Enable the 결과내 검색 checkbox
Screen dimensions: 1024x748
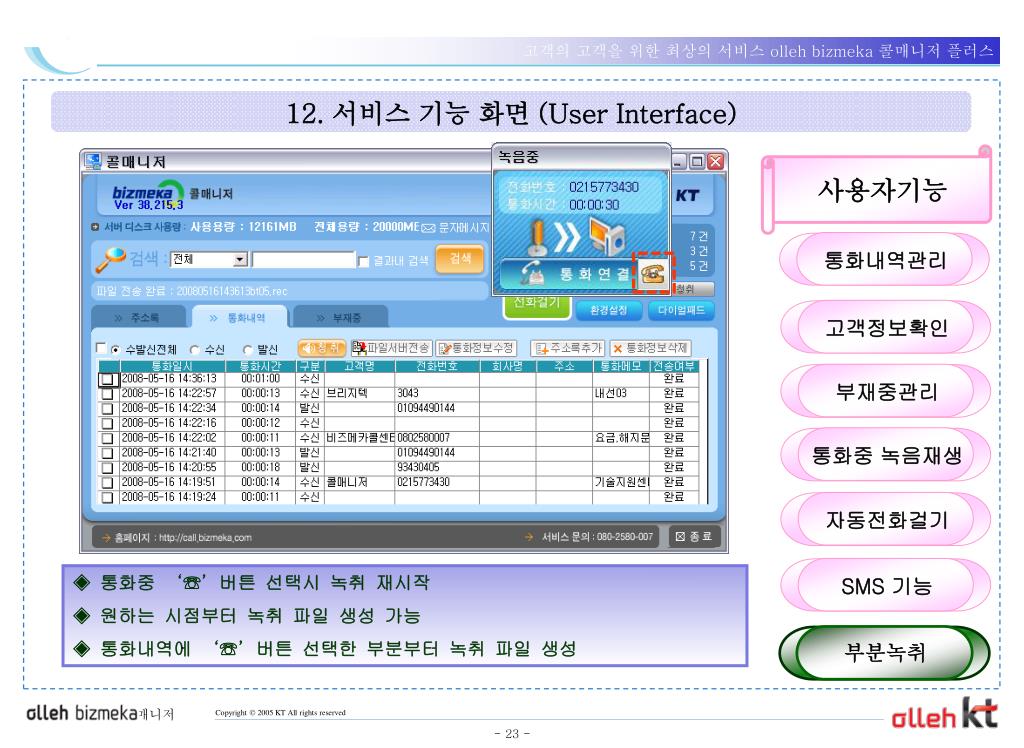point(363,261)
